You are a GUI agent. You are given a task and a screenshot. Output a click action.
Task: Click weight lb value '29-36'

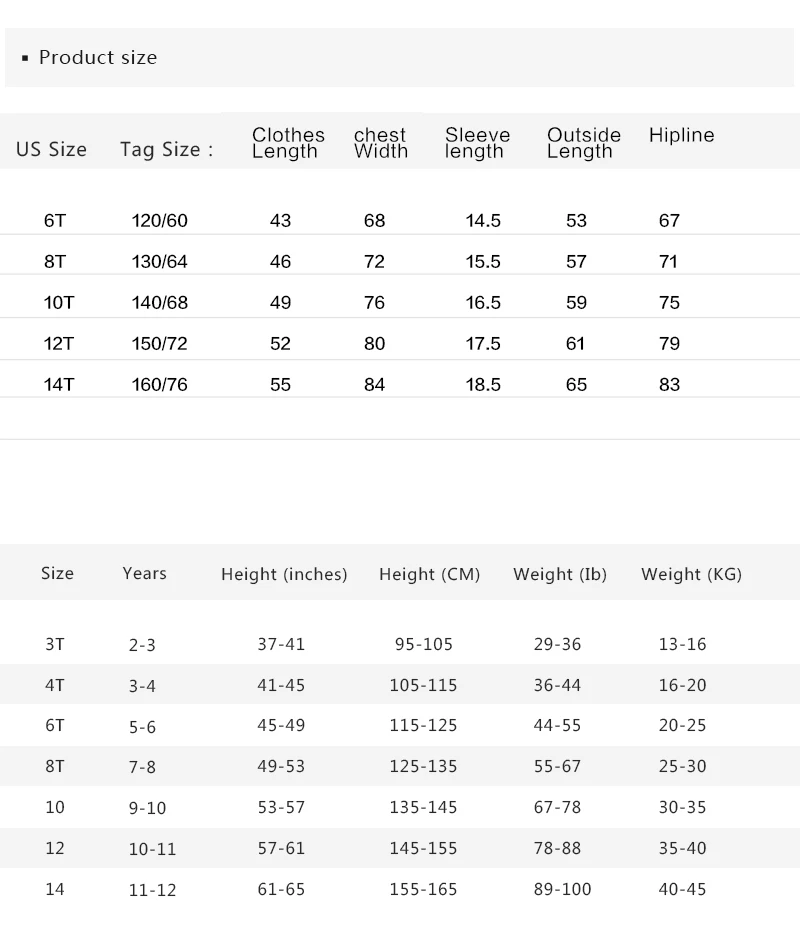tap(557, 644)
